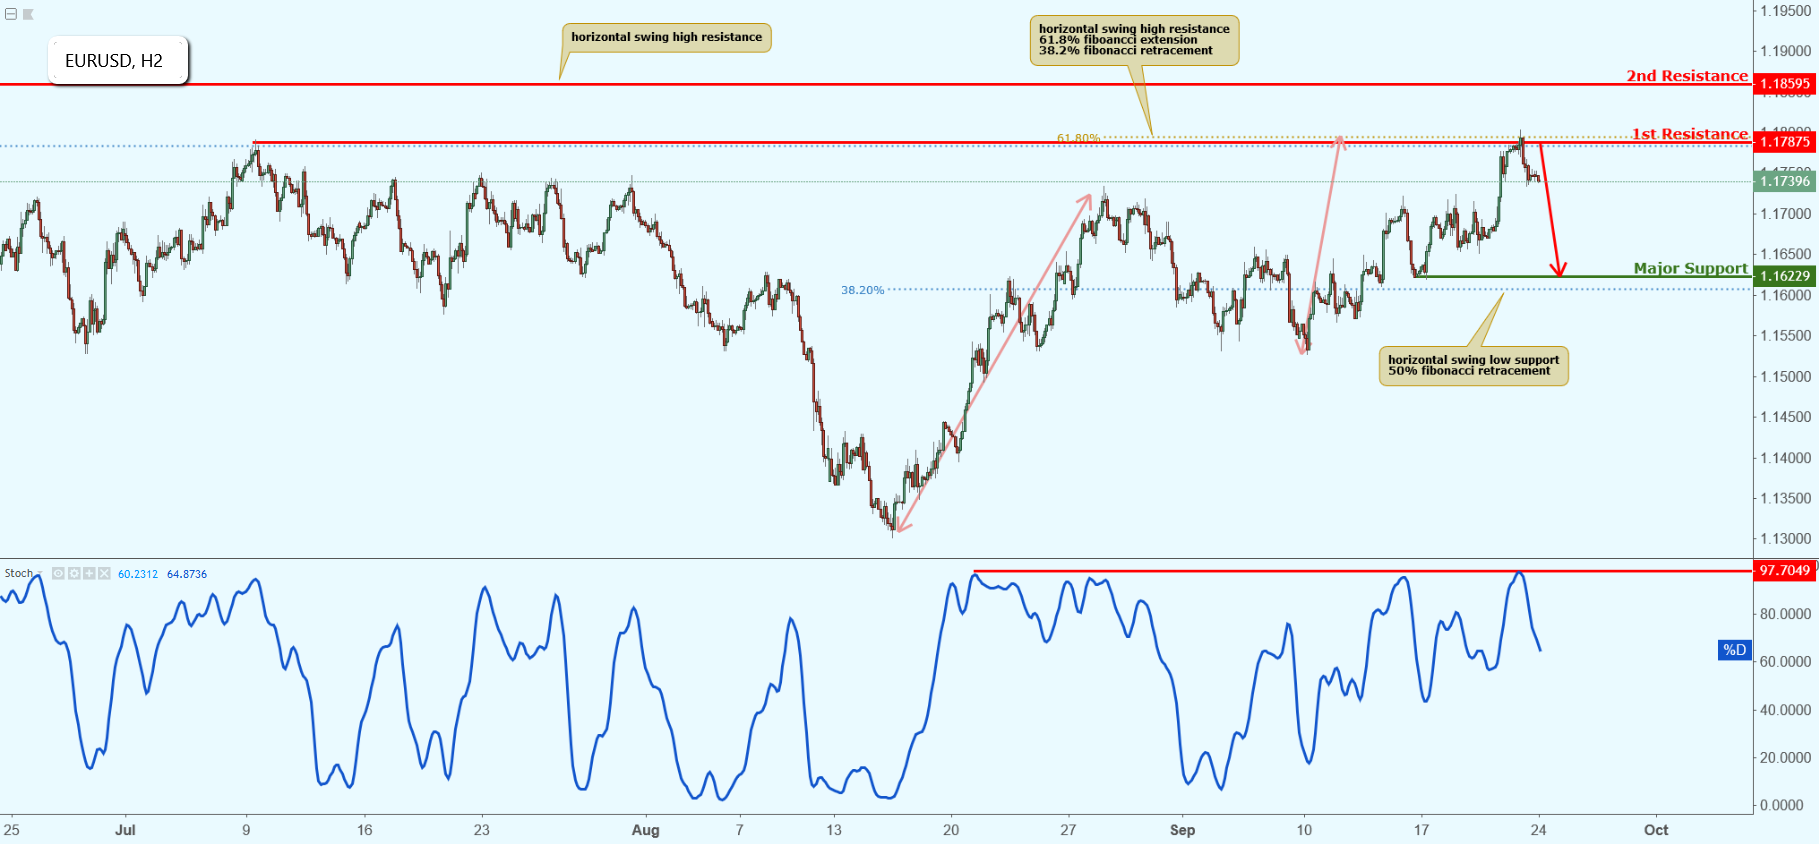1819x844 pixels.
Task: Remove the Stoch indicator using the X icon
Action: tap(104, 574)
